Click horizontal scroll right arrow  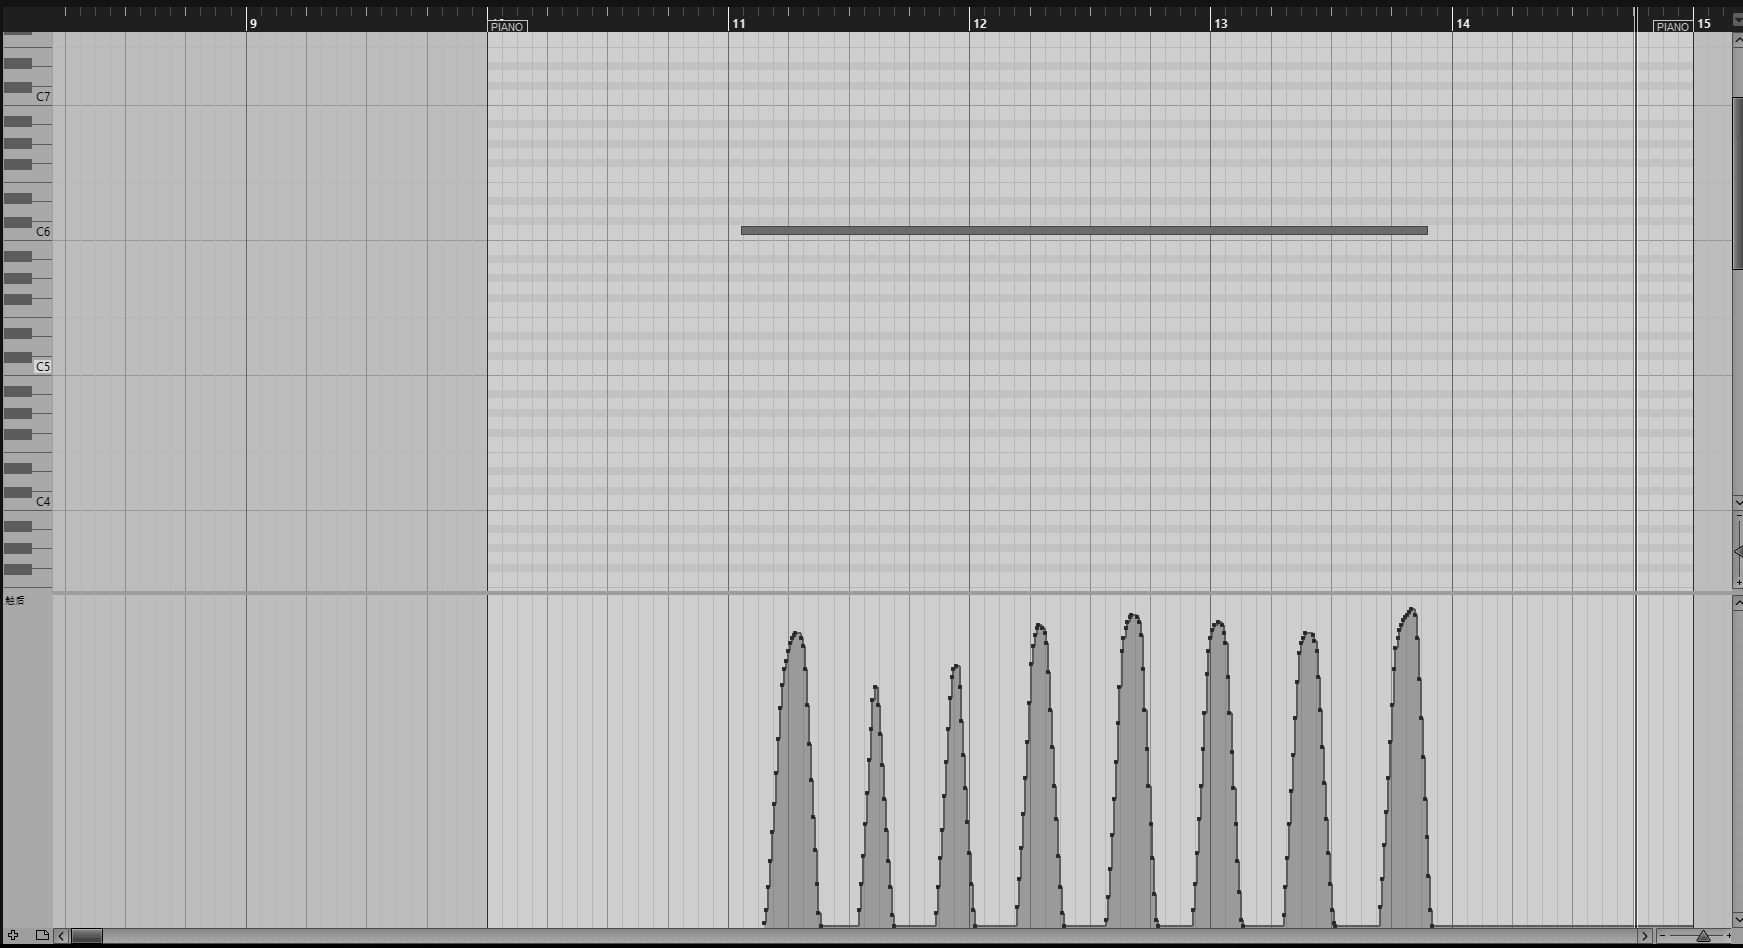(x=1644, y=936)
